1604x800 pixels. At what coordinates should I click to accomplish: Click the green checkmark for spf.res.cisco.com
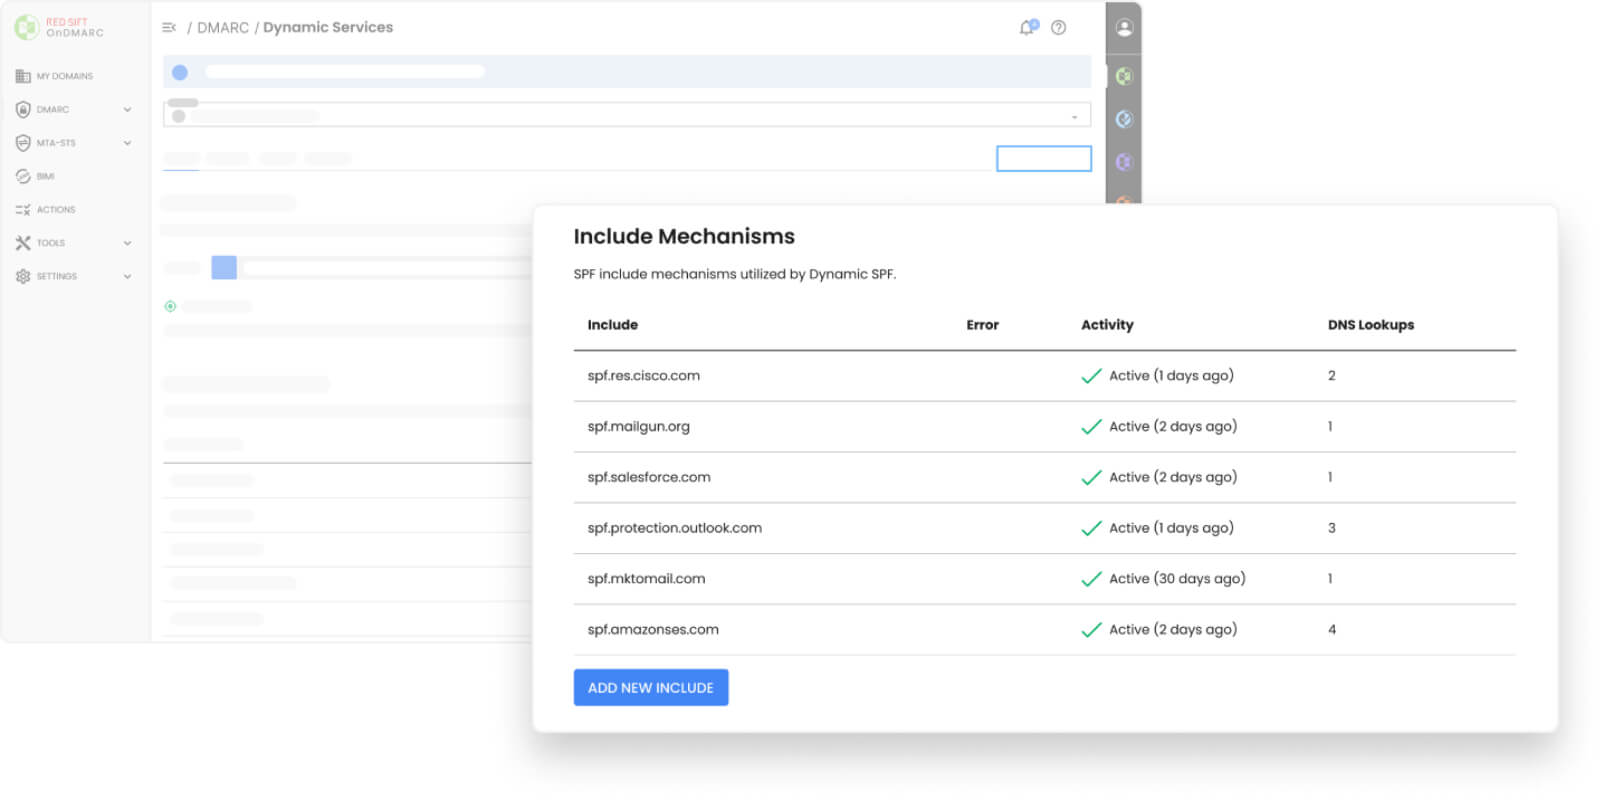point(1091,376)
